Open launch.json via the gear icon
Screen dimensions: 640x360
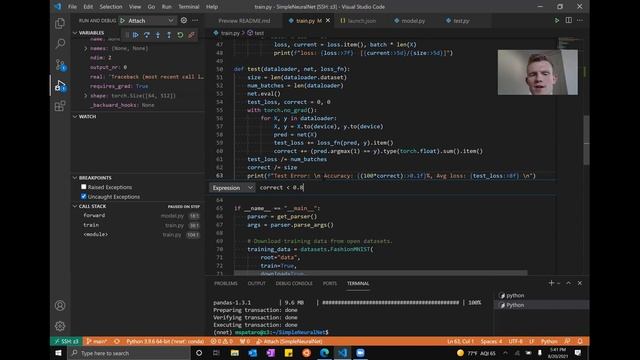coord(184,20)
